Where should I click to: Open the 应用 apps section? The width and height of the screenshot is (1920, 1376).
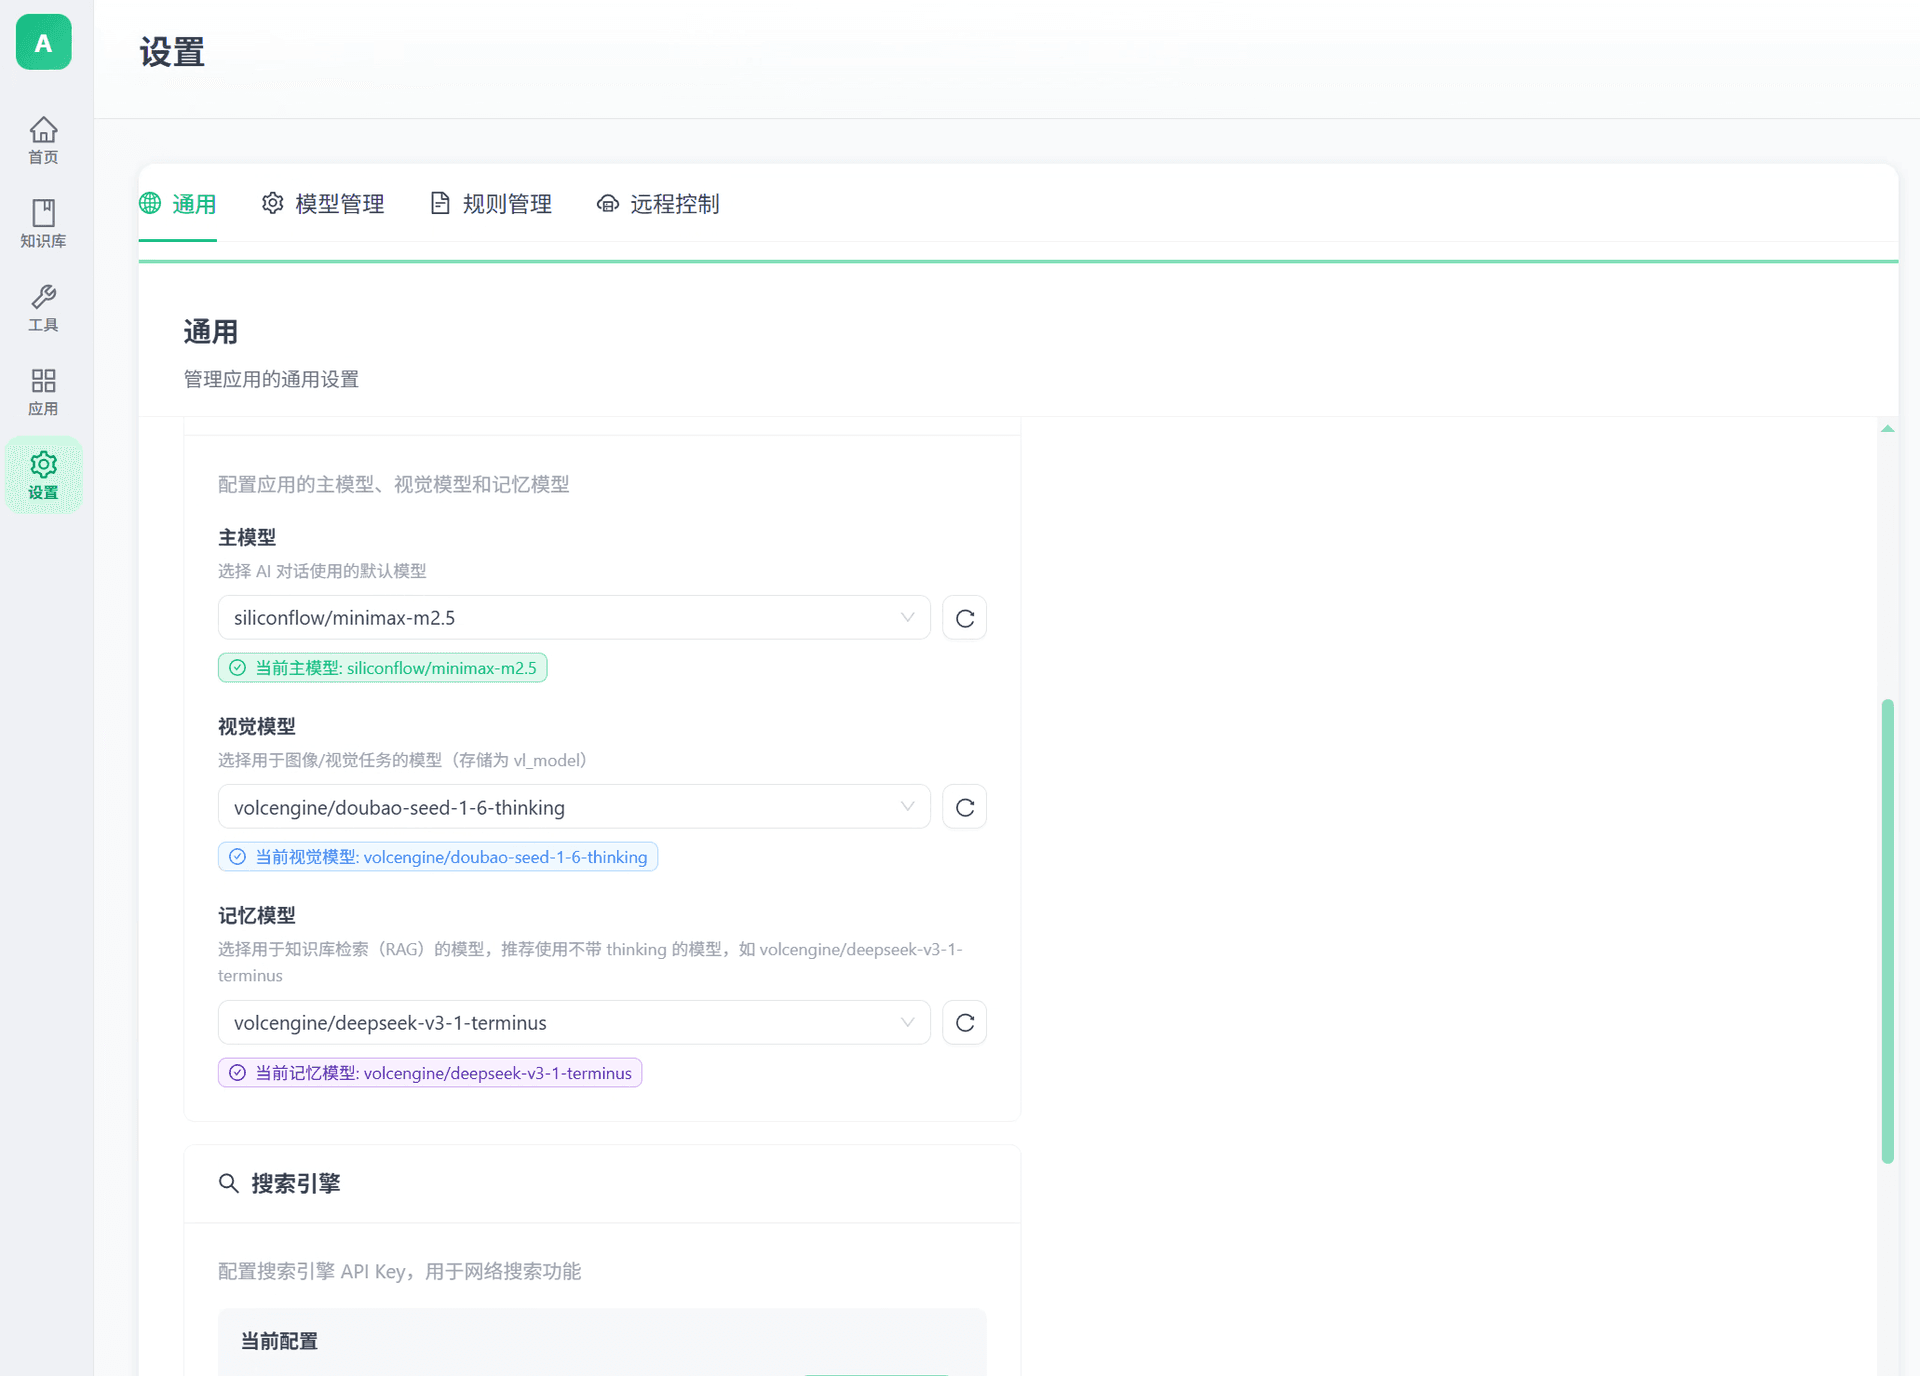[x=43, y=392]
